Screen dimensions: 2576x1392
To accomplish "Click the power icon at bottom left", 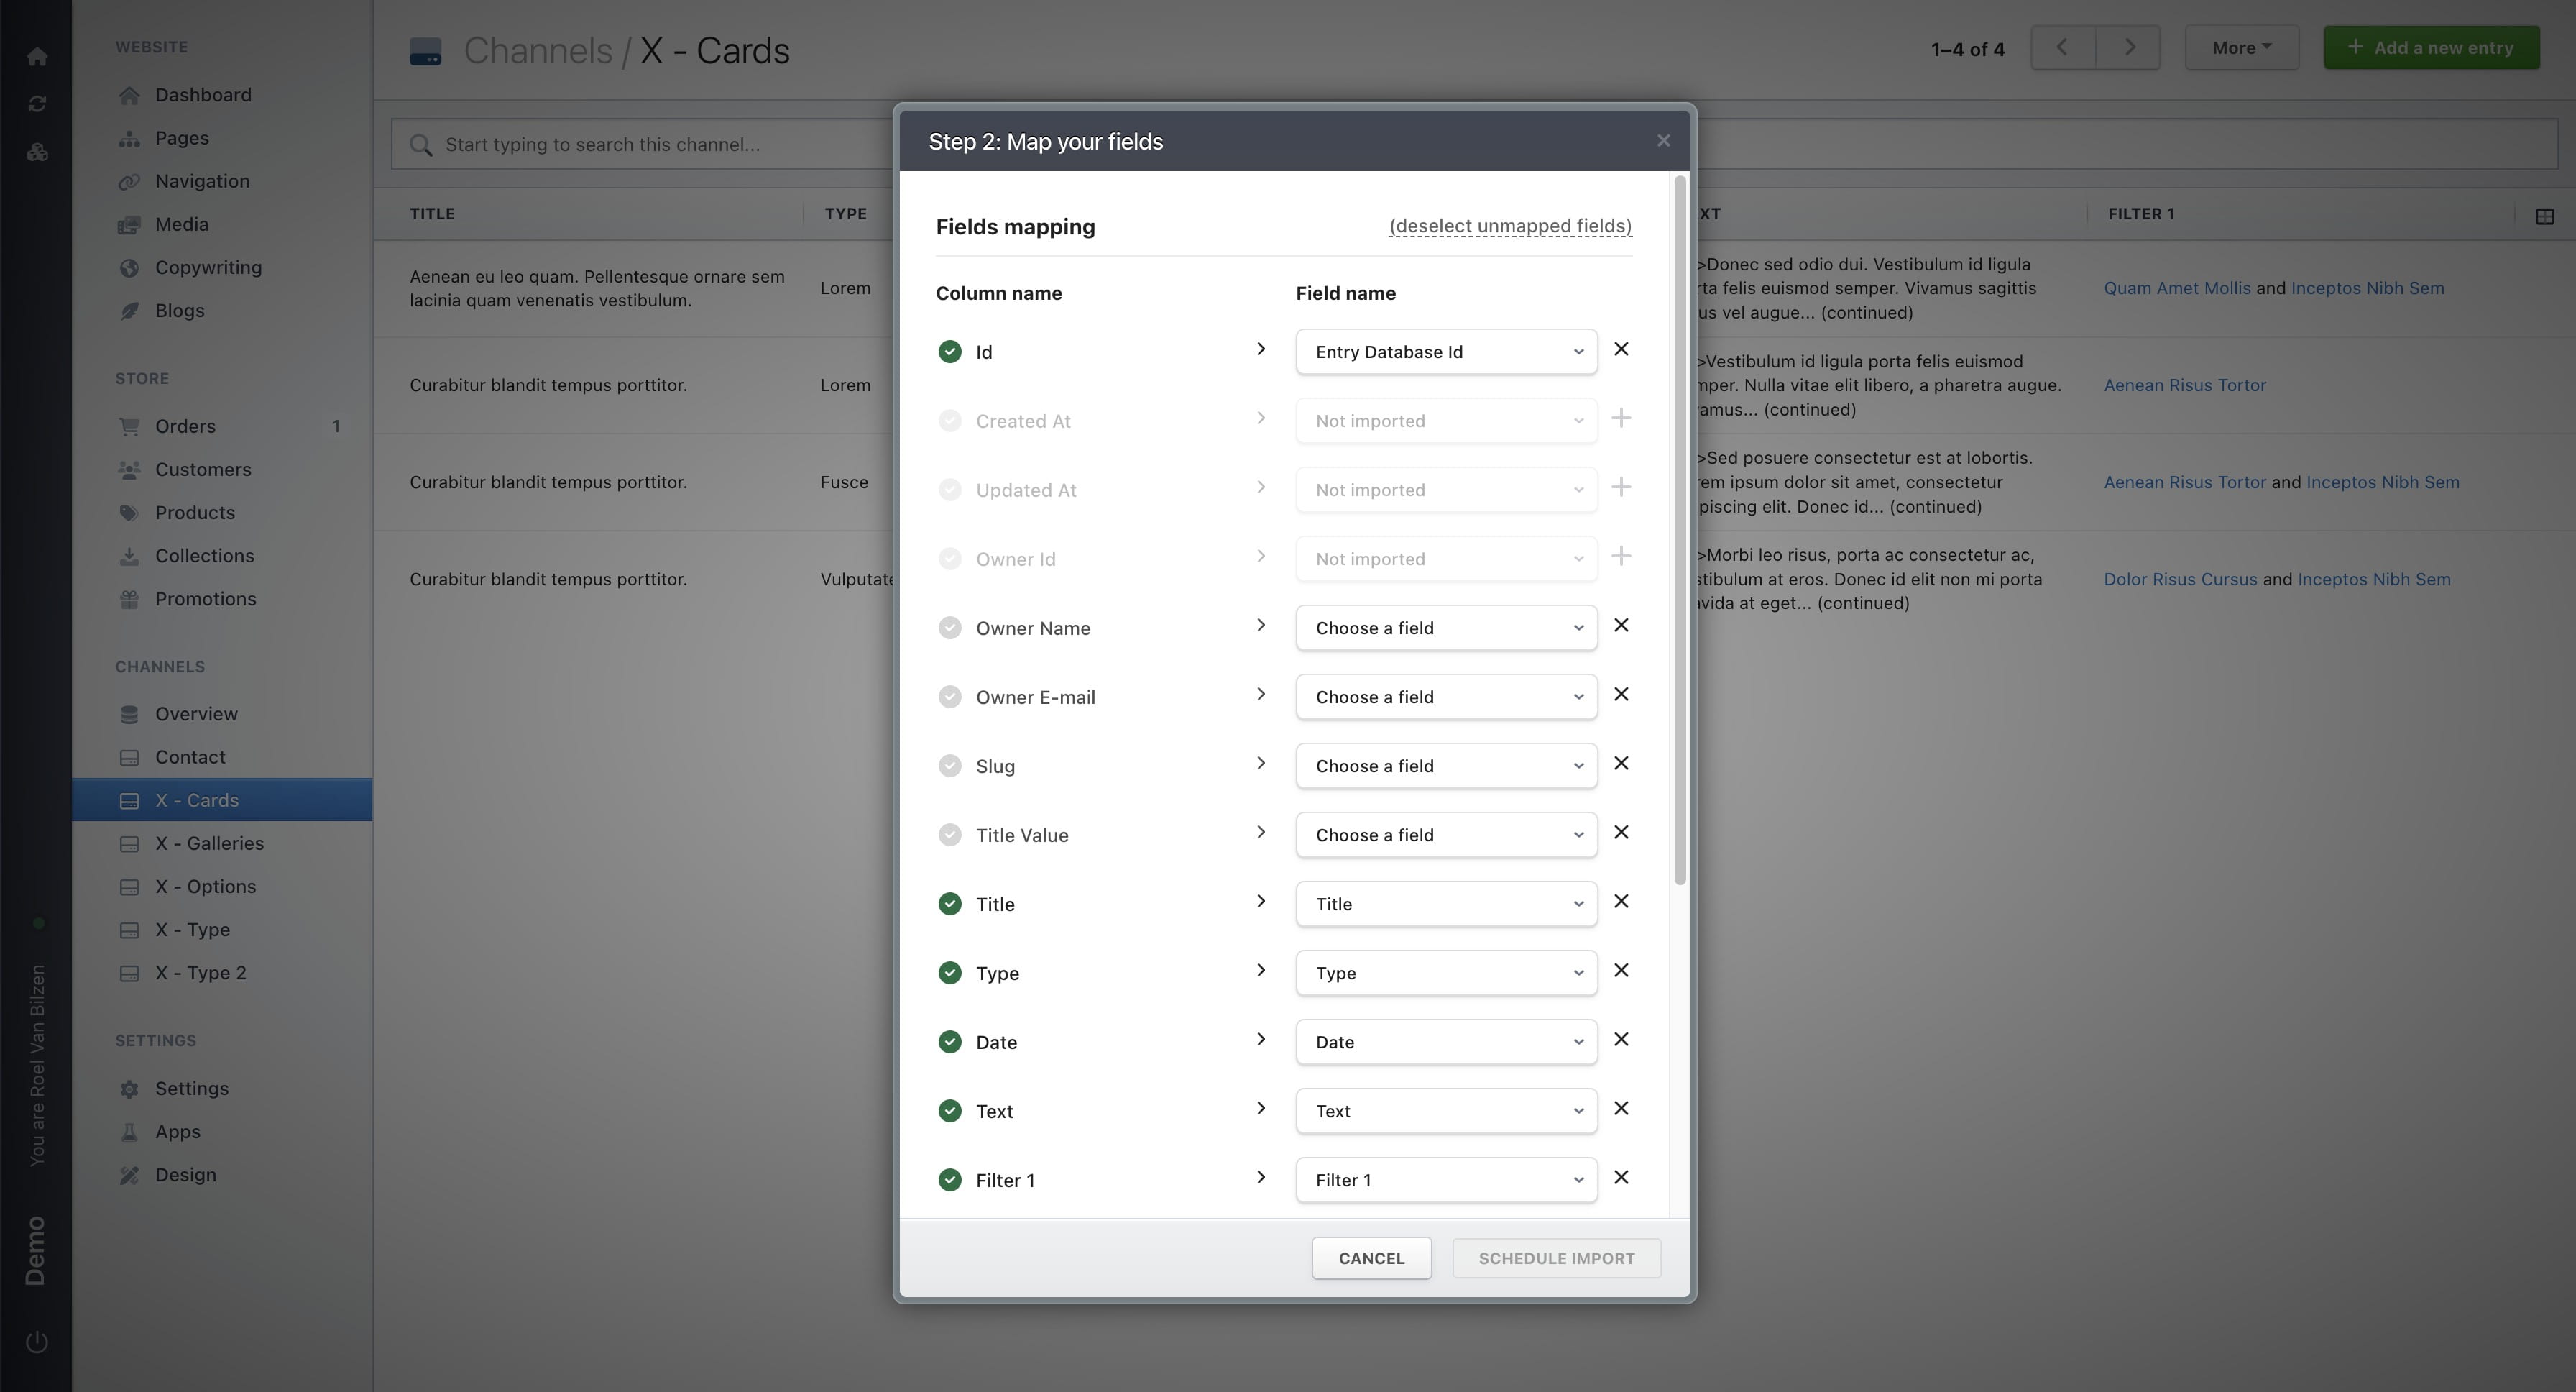I will (37, 1341).
